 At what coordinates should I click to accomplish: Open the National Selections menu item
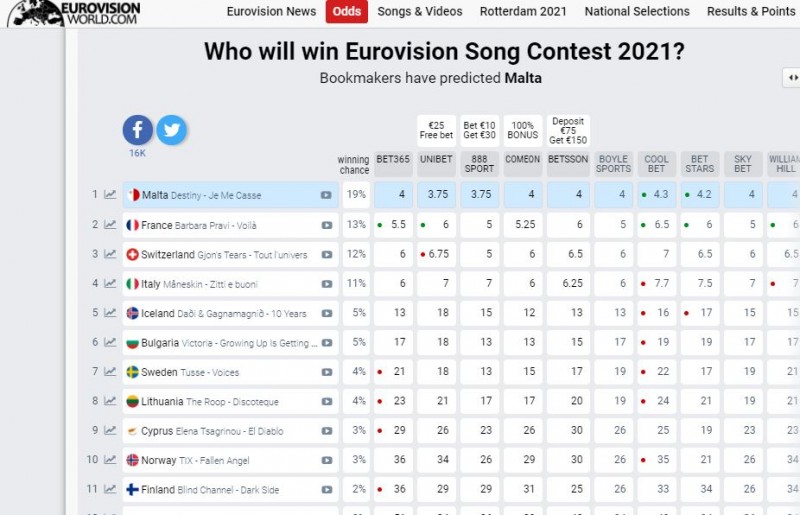tap(637, 12)
